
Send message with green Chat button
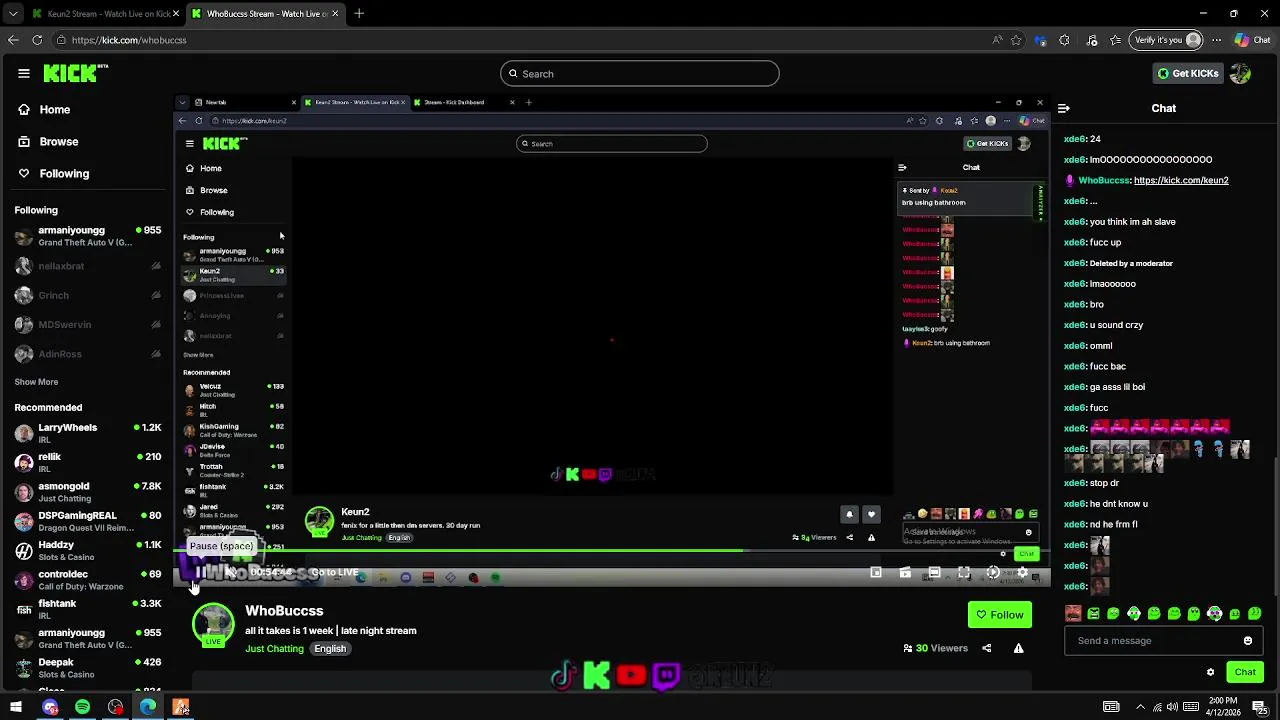tap(1245, 672)
